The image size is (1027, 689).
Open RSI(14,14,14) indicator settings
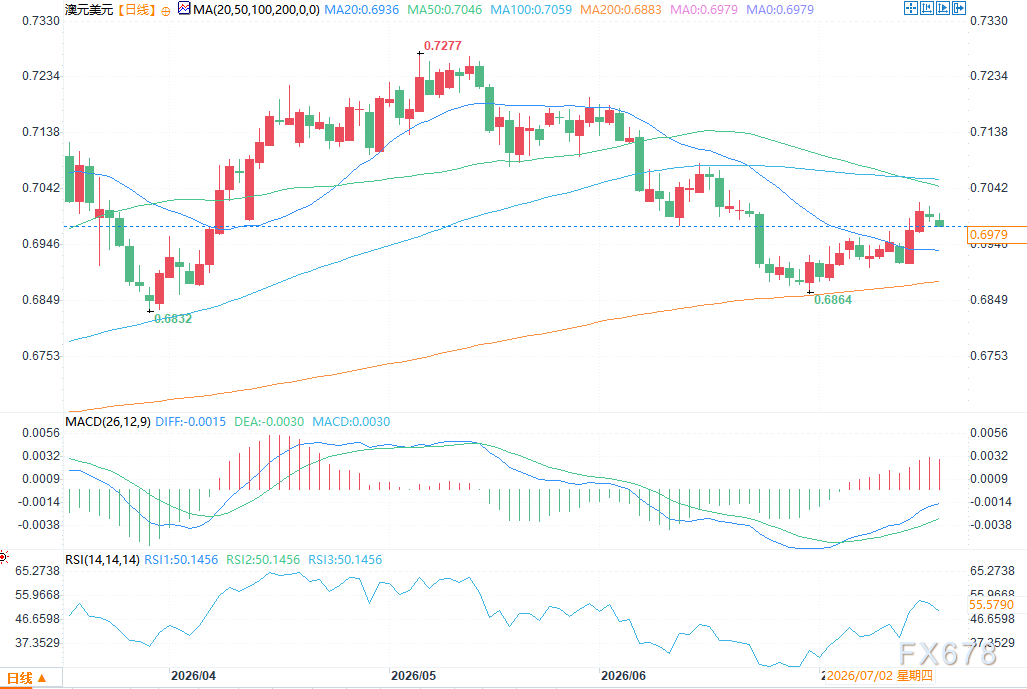point(102,559)
